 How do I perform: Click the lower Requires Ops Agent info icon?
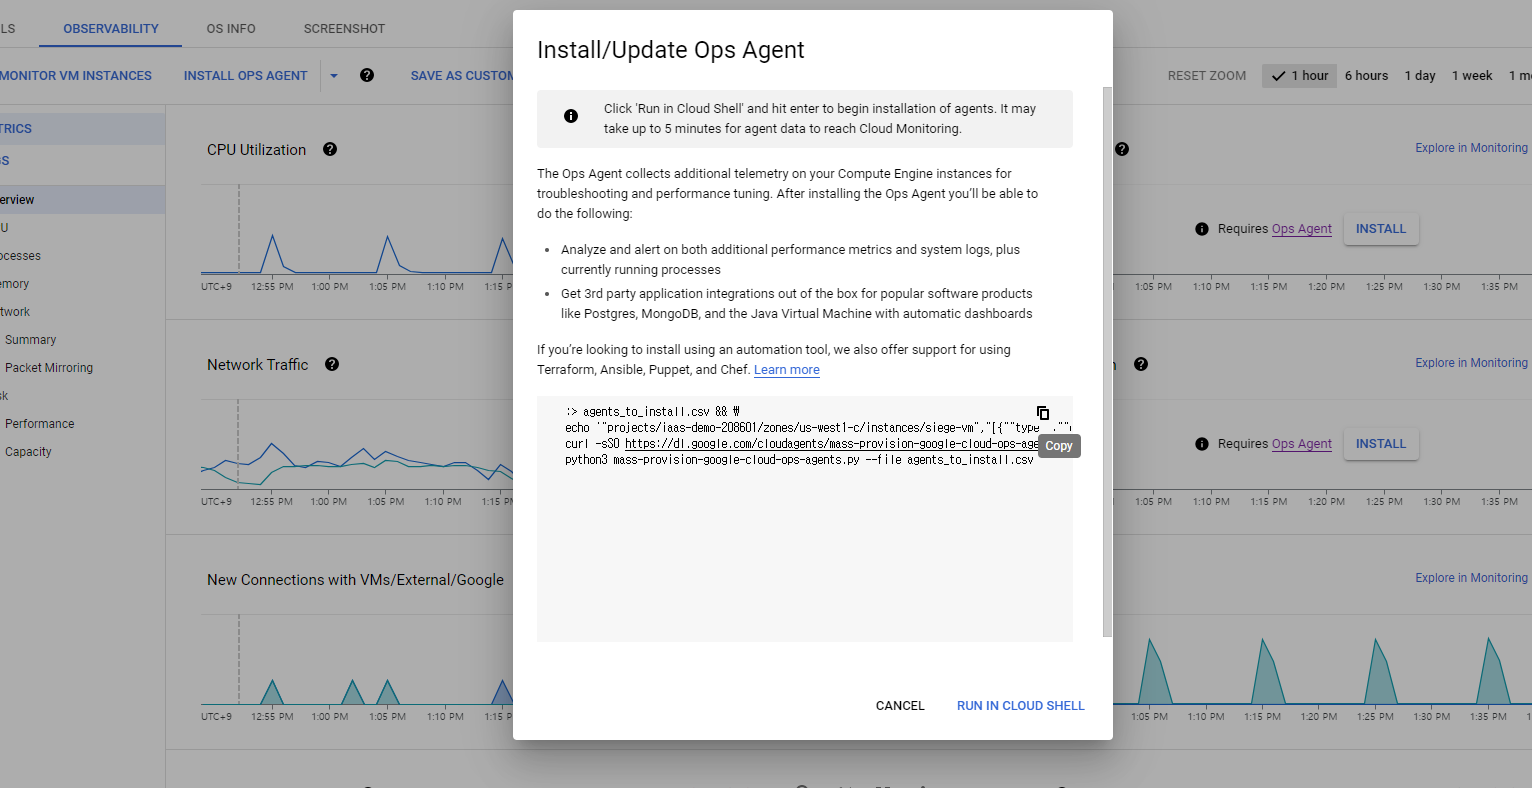click(x=1202, y=444)
